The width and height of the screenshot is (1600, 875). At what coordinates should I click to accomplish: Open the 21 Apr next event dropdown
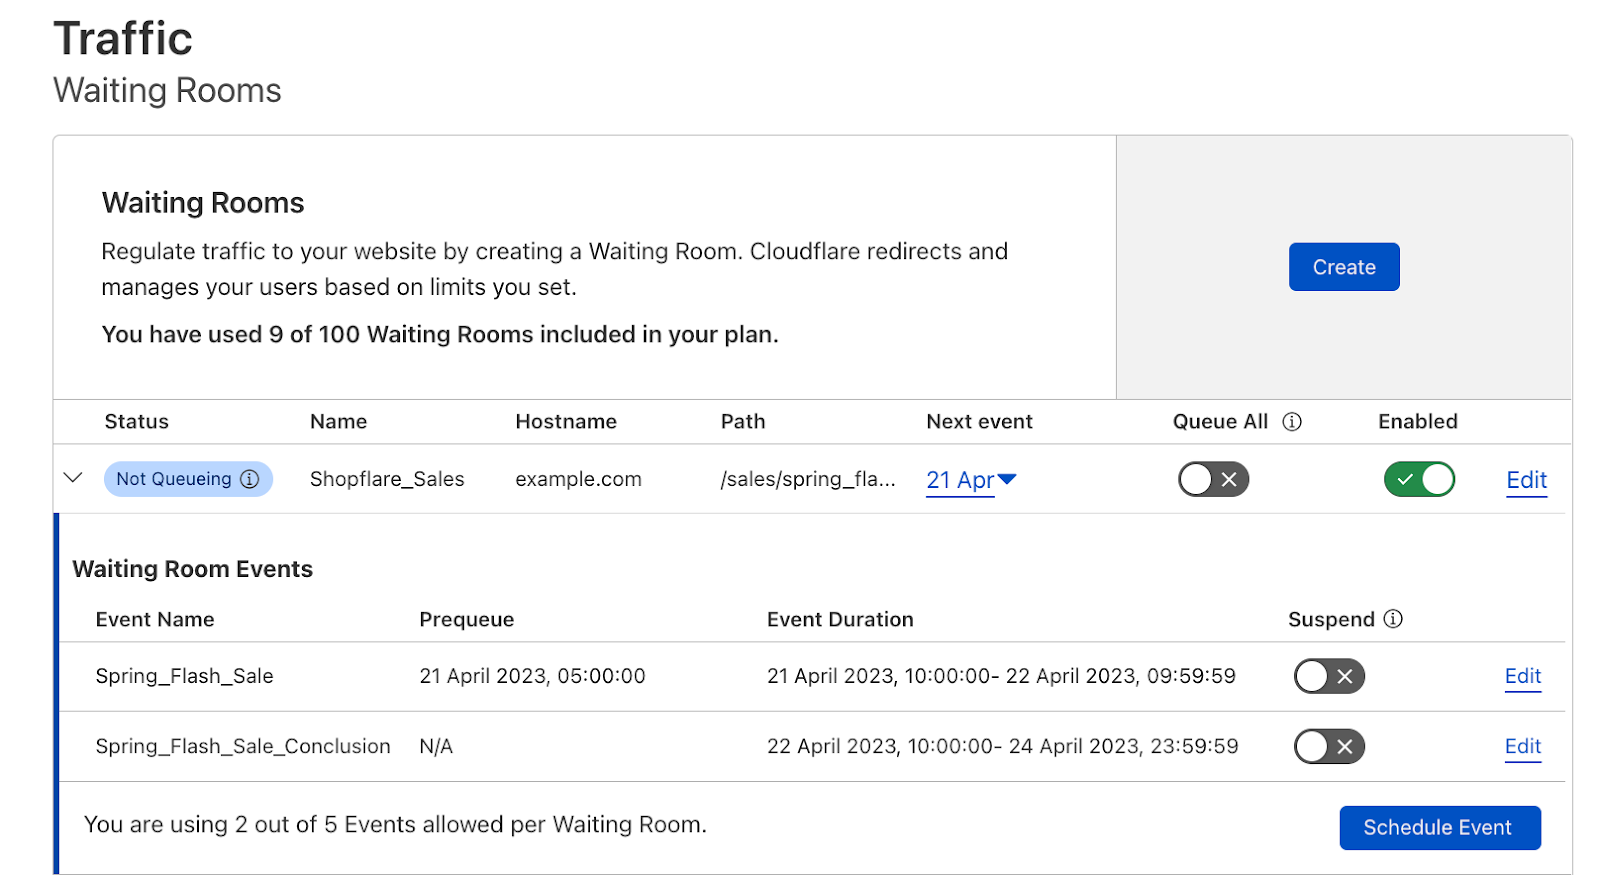tap(971, 480)
